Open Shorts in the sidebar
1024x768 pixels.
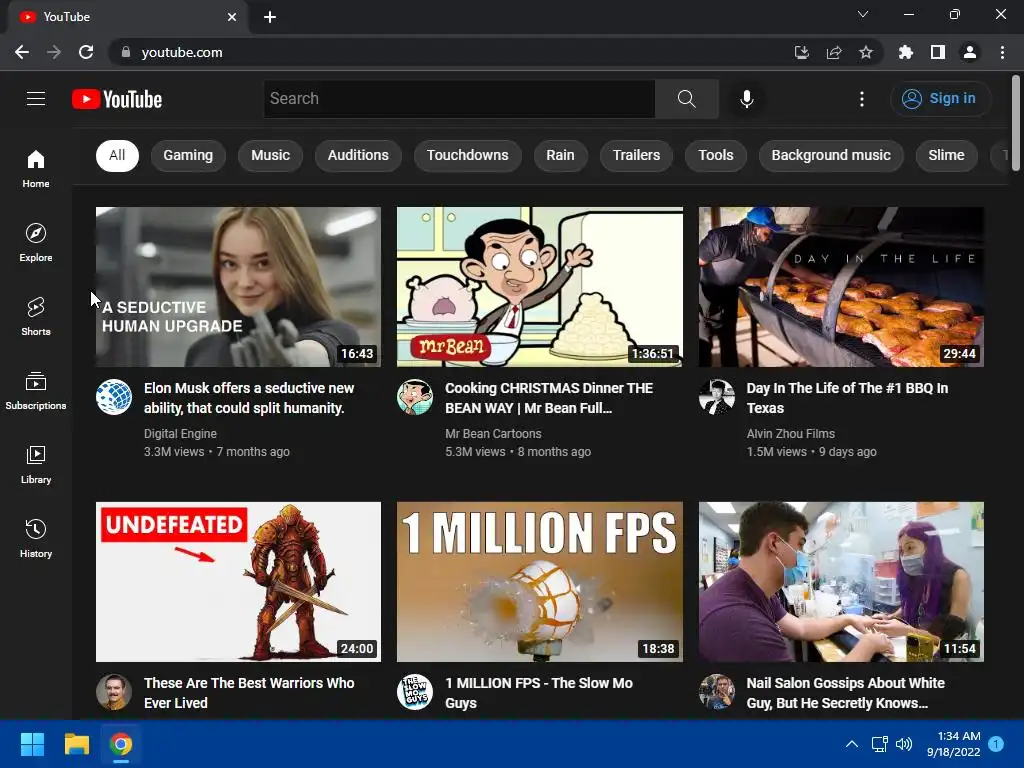pyautogui.click(x=36, y=316)
